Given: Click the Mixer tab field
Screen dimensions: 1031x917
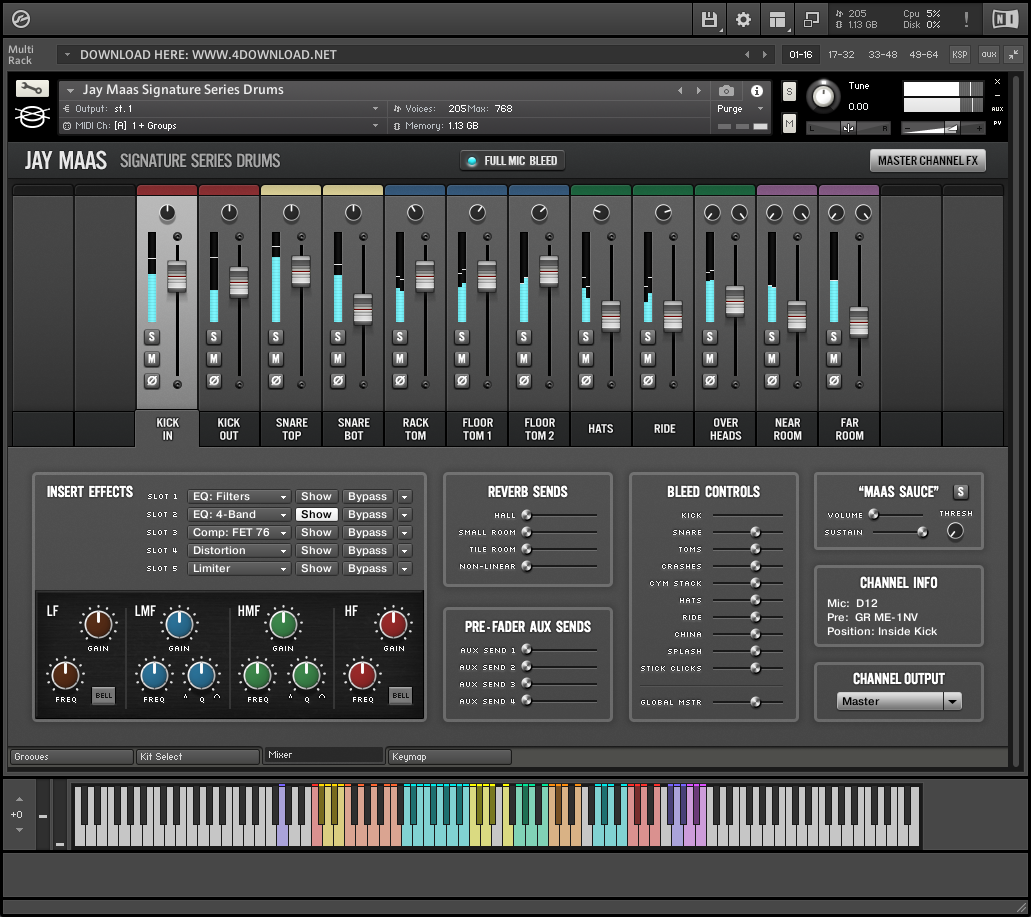Looking at the screenshot, I should (x=324, y=755).
